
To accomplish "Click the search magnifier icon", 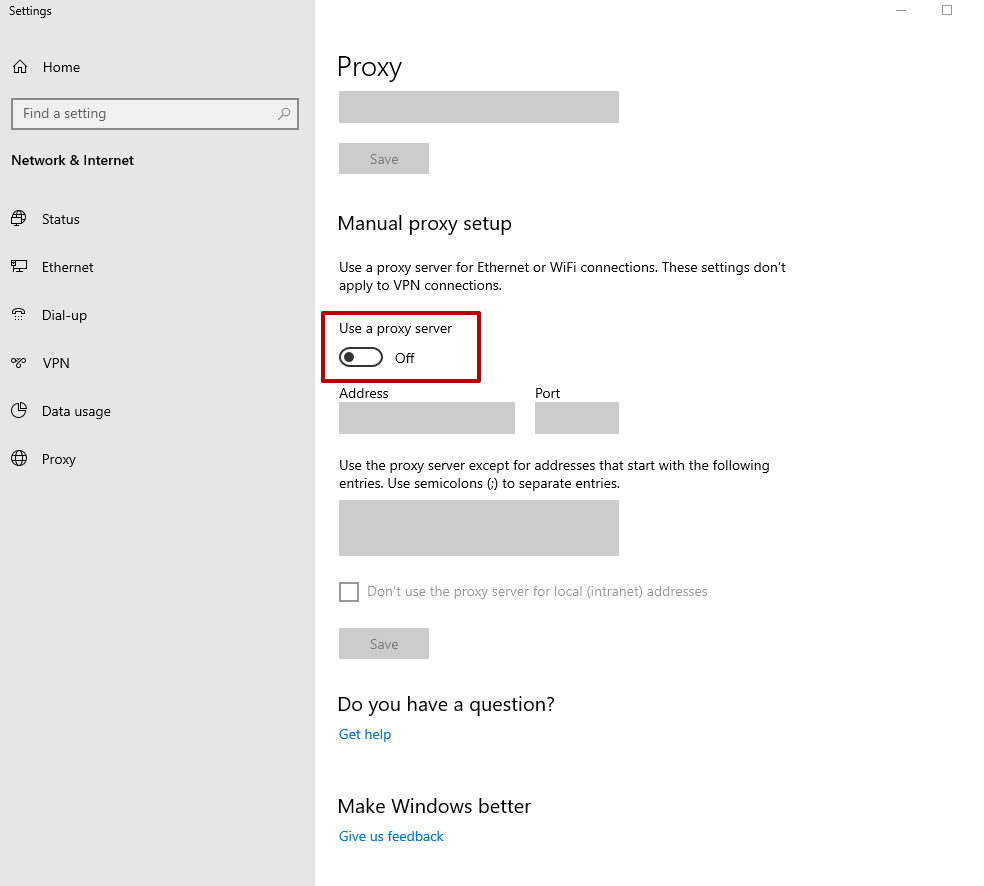I will point(284,114).
